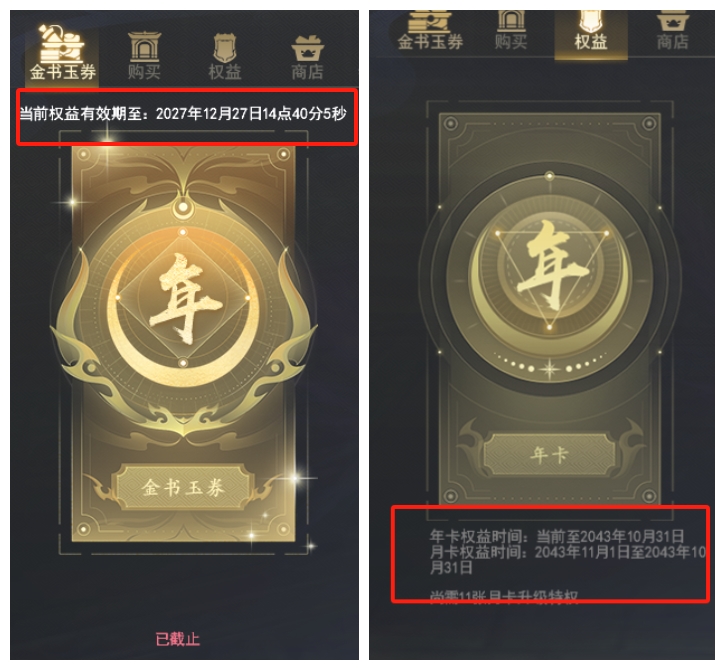Click the 月卡权益时间 text line
The width and height of the screenshot is (725, 670).
568,559
